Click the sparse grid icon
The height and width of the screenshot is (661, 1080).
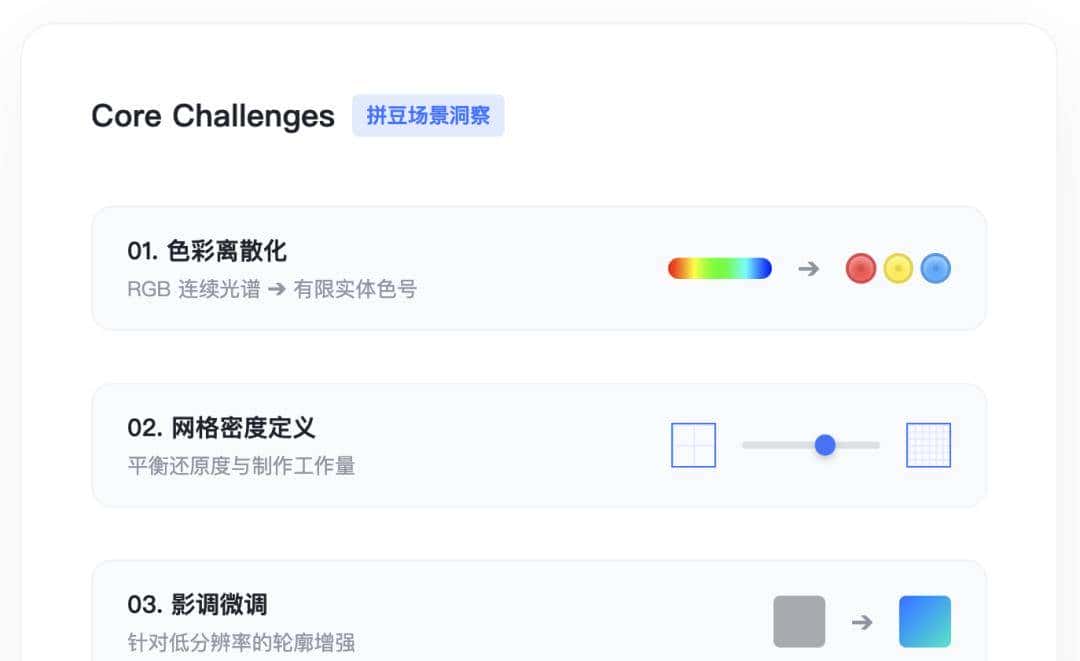(x=693, y=445)
